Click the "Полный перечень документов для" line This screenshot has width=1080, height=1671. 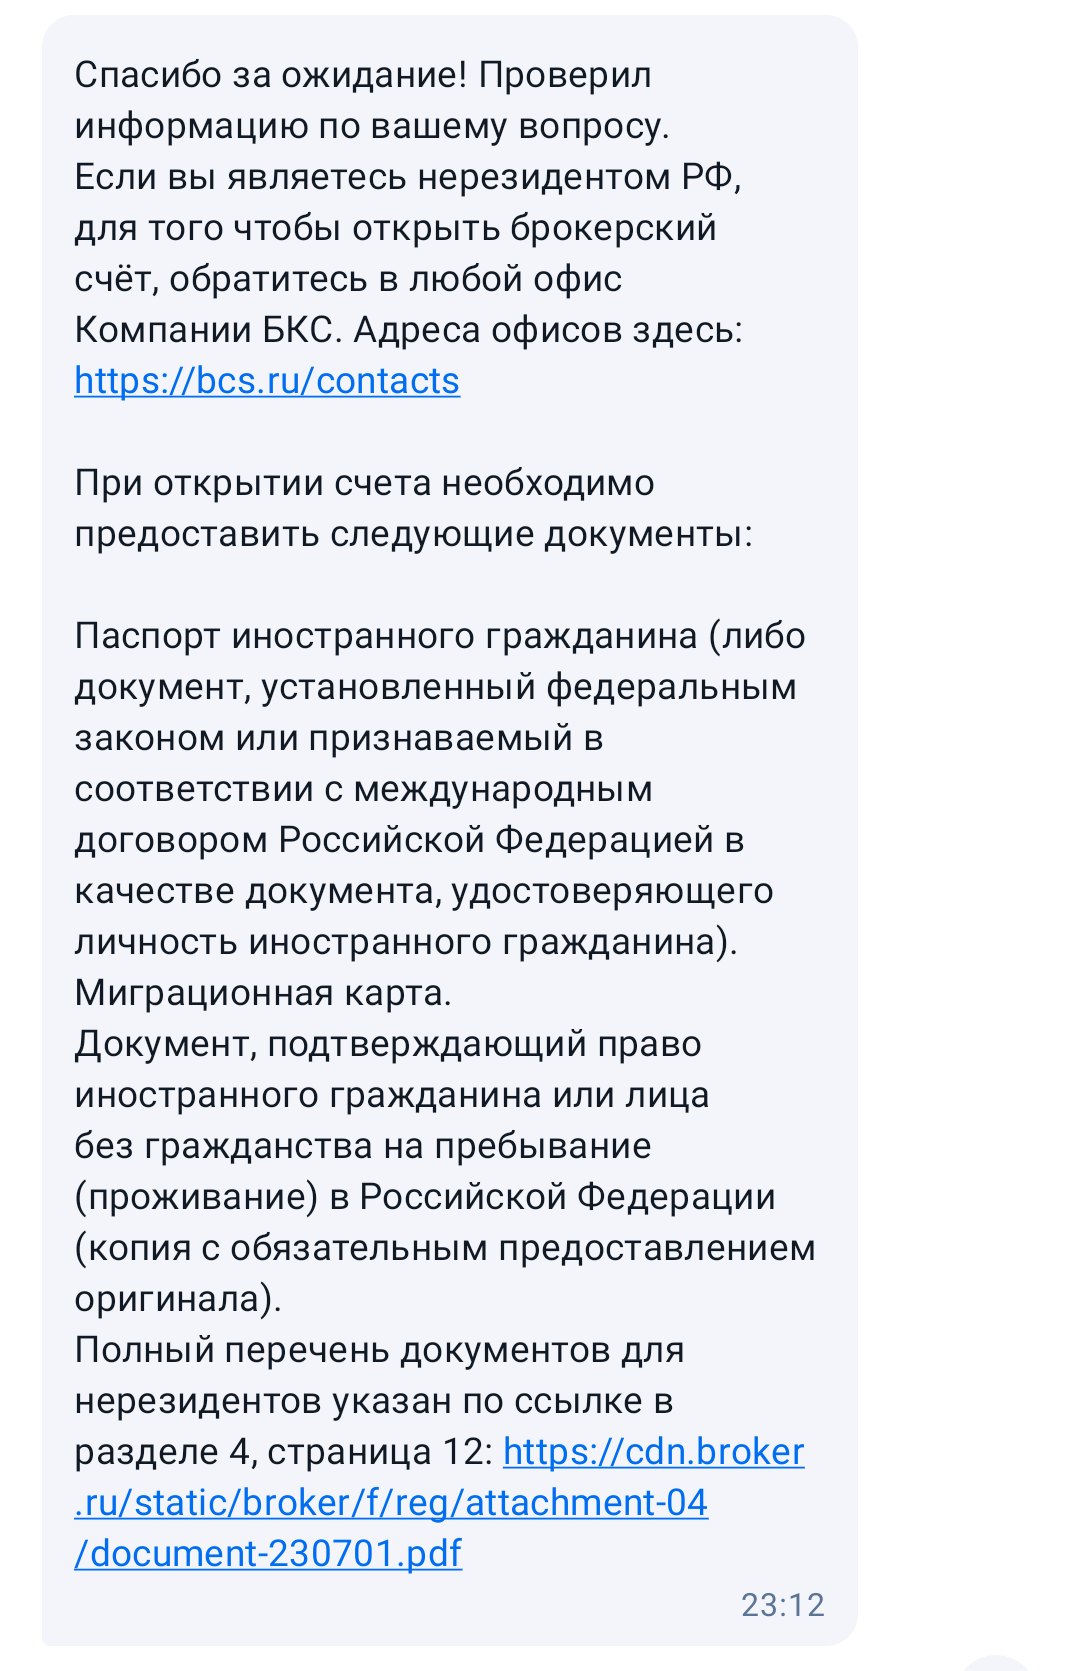coord(379,1350)
